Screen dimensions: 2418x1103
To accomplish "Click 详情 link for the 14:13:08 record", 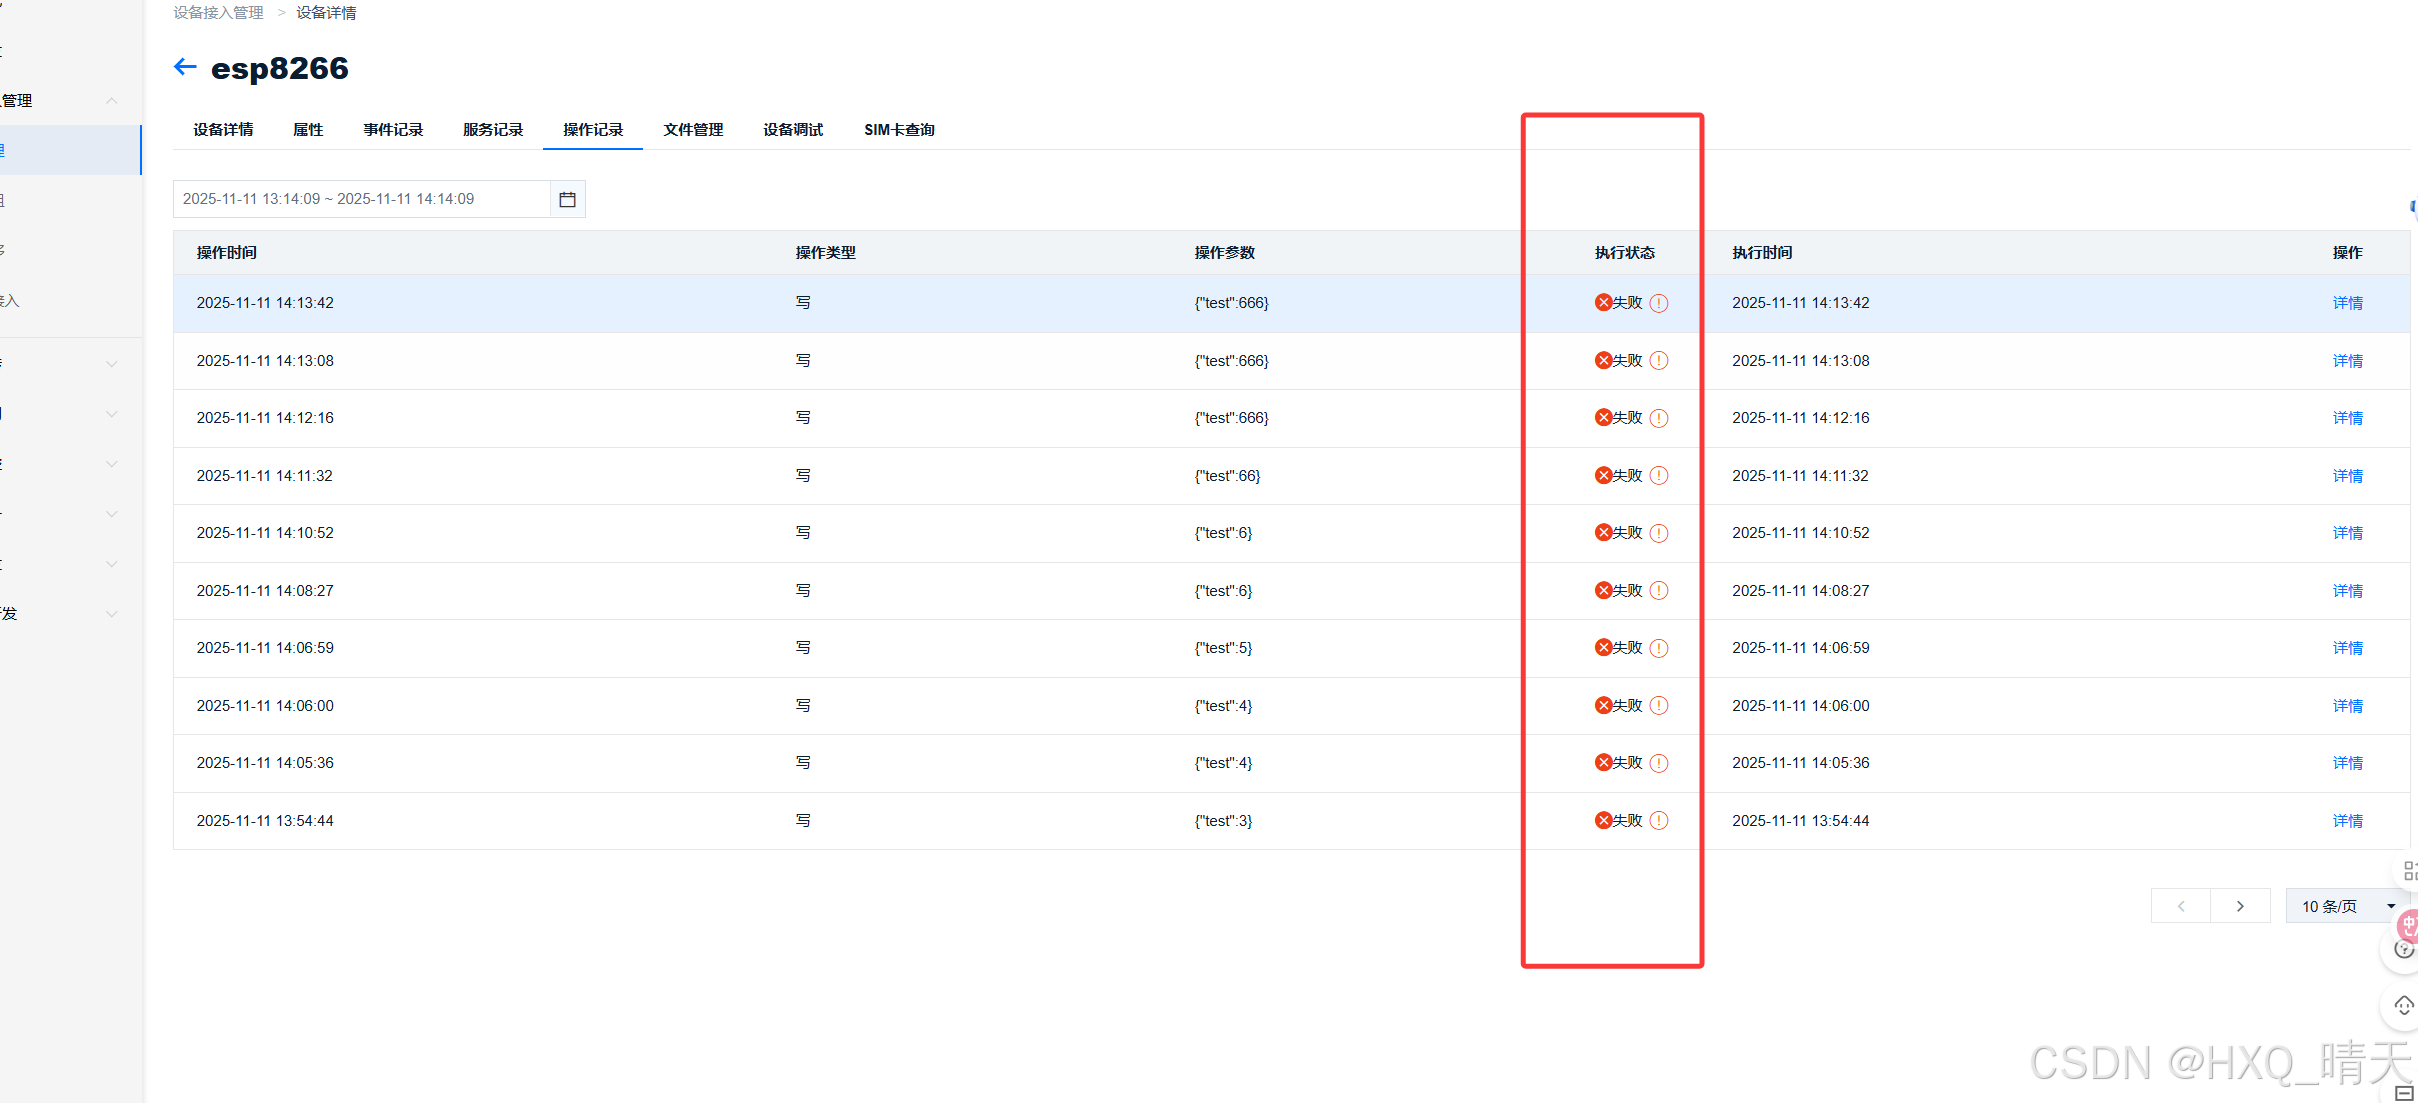I will pos(2347,361).
